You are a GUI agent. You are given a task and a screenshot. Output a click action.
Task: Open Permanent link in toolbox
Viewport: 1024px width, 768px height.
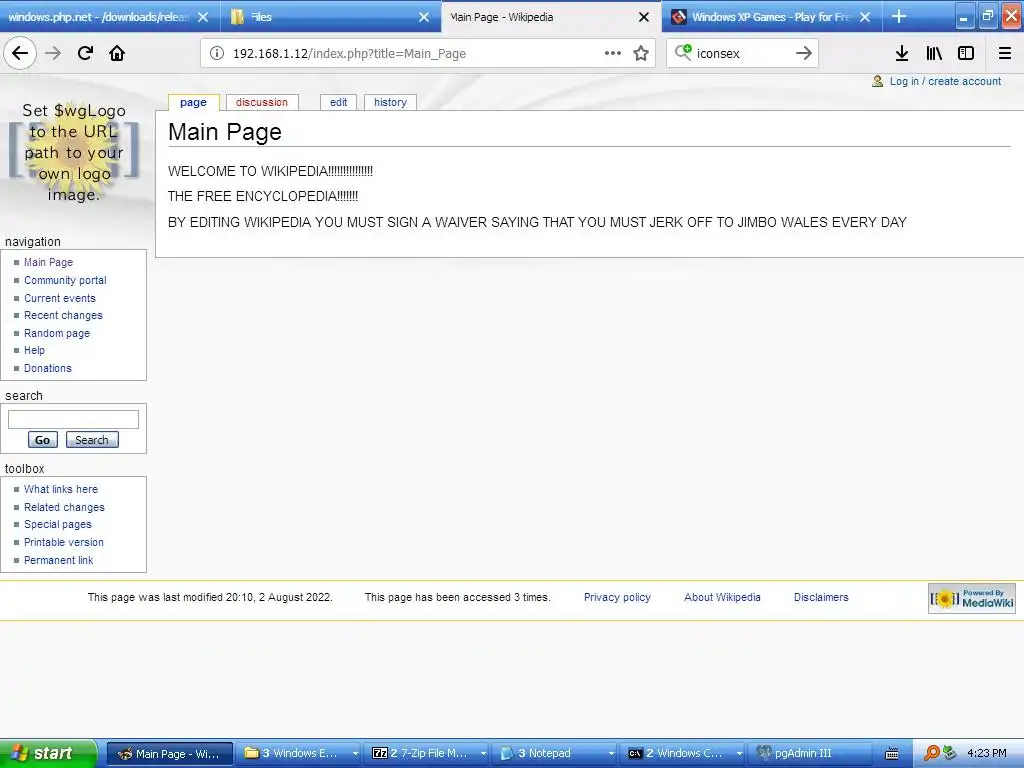pyautogui.click(x=59, y=560)
